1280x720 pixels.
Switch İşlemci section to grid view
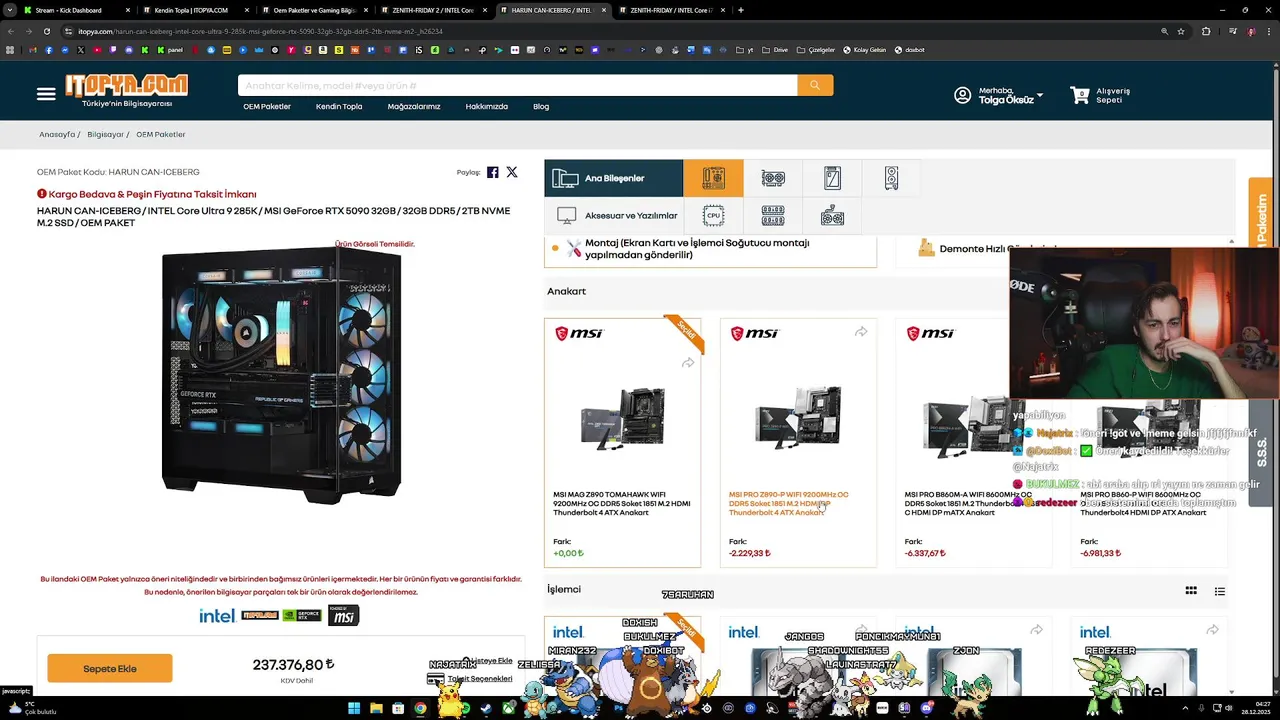1191,591
